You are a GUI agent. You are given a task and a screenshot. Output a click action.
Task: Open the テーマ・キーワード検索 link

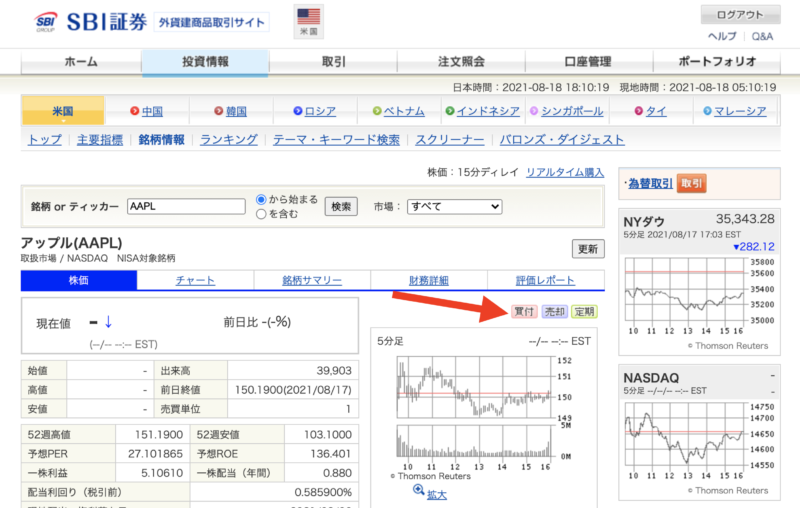(x=336, y=140)
